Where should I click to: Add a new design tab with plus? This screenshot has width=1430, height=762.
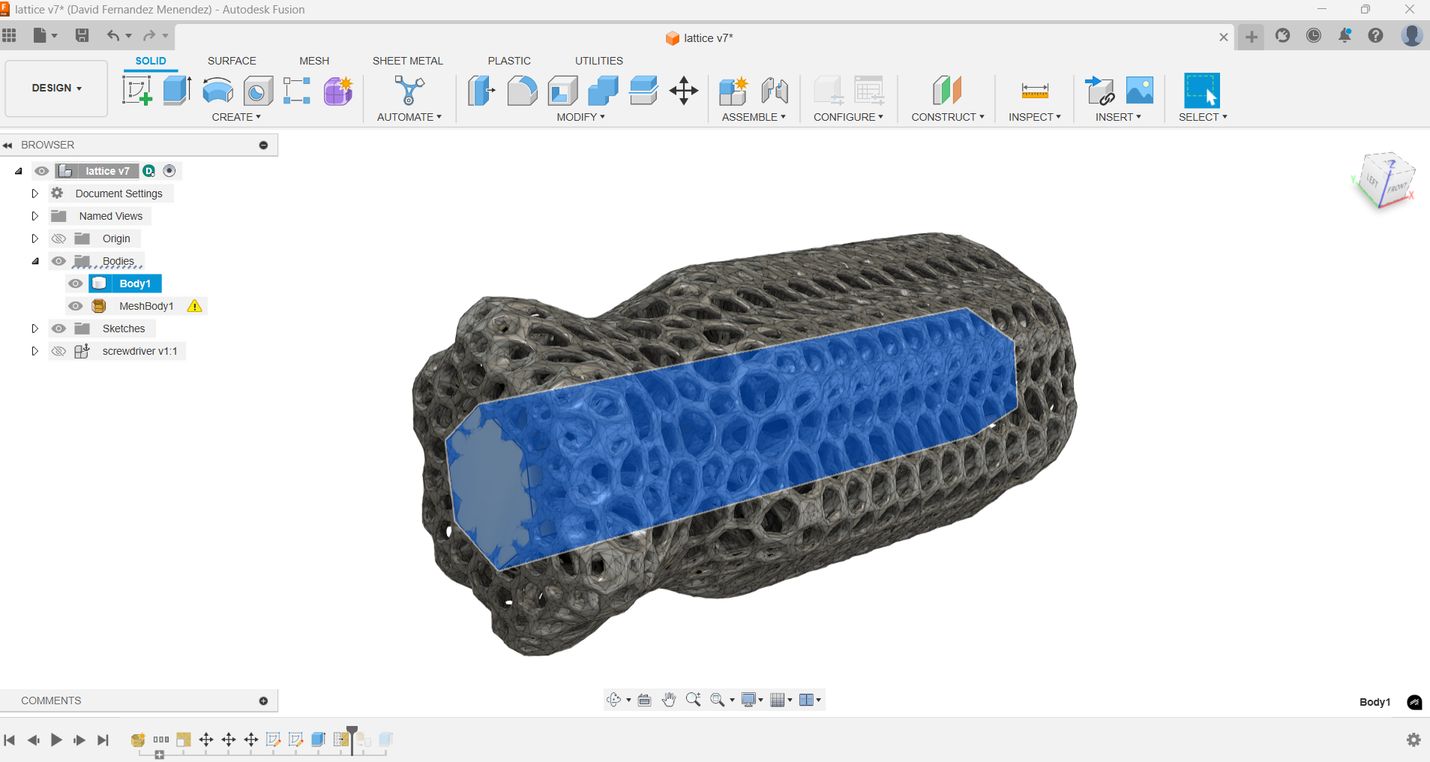point(1251,37)
